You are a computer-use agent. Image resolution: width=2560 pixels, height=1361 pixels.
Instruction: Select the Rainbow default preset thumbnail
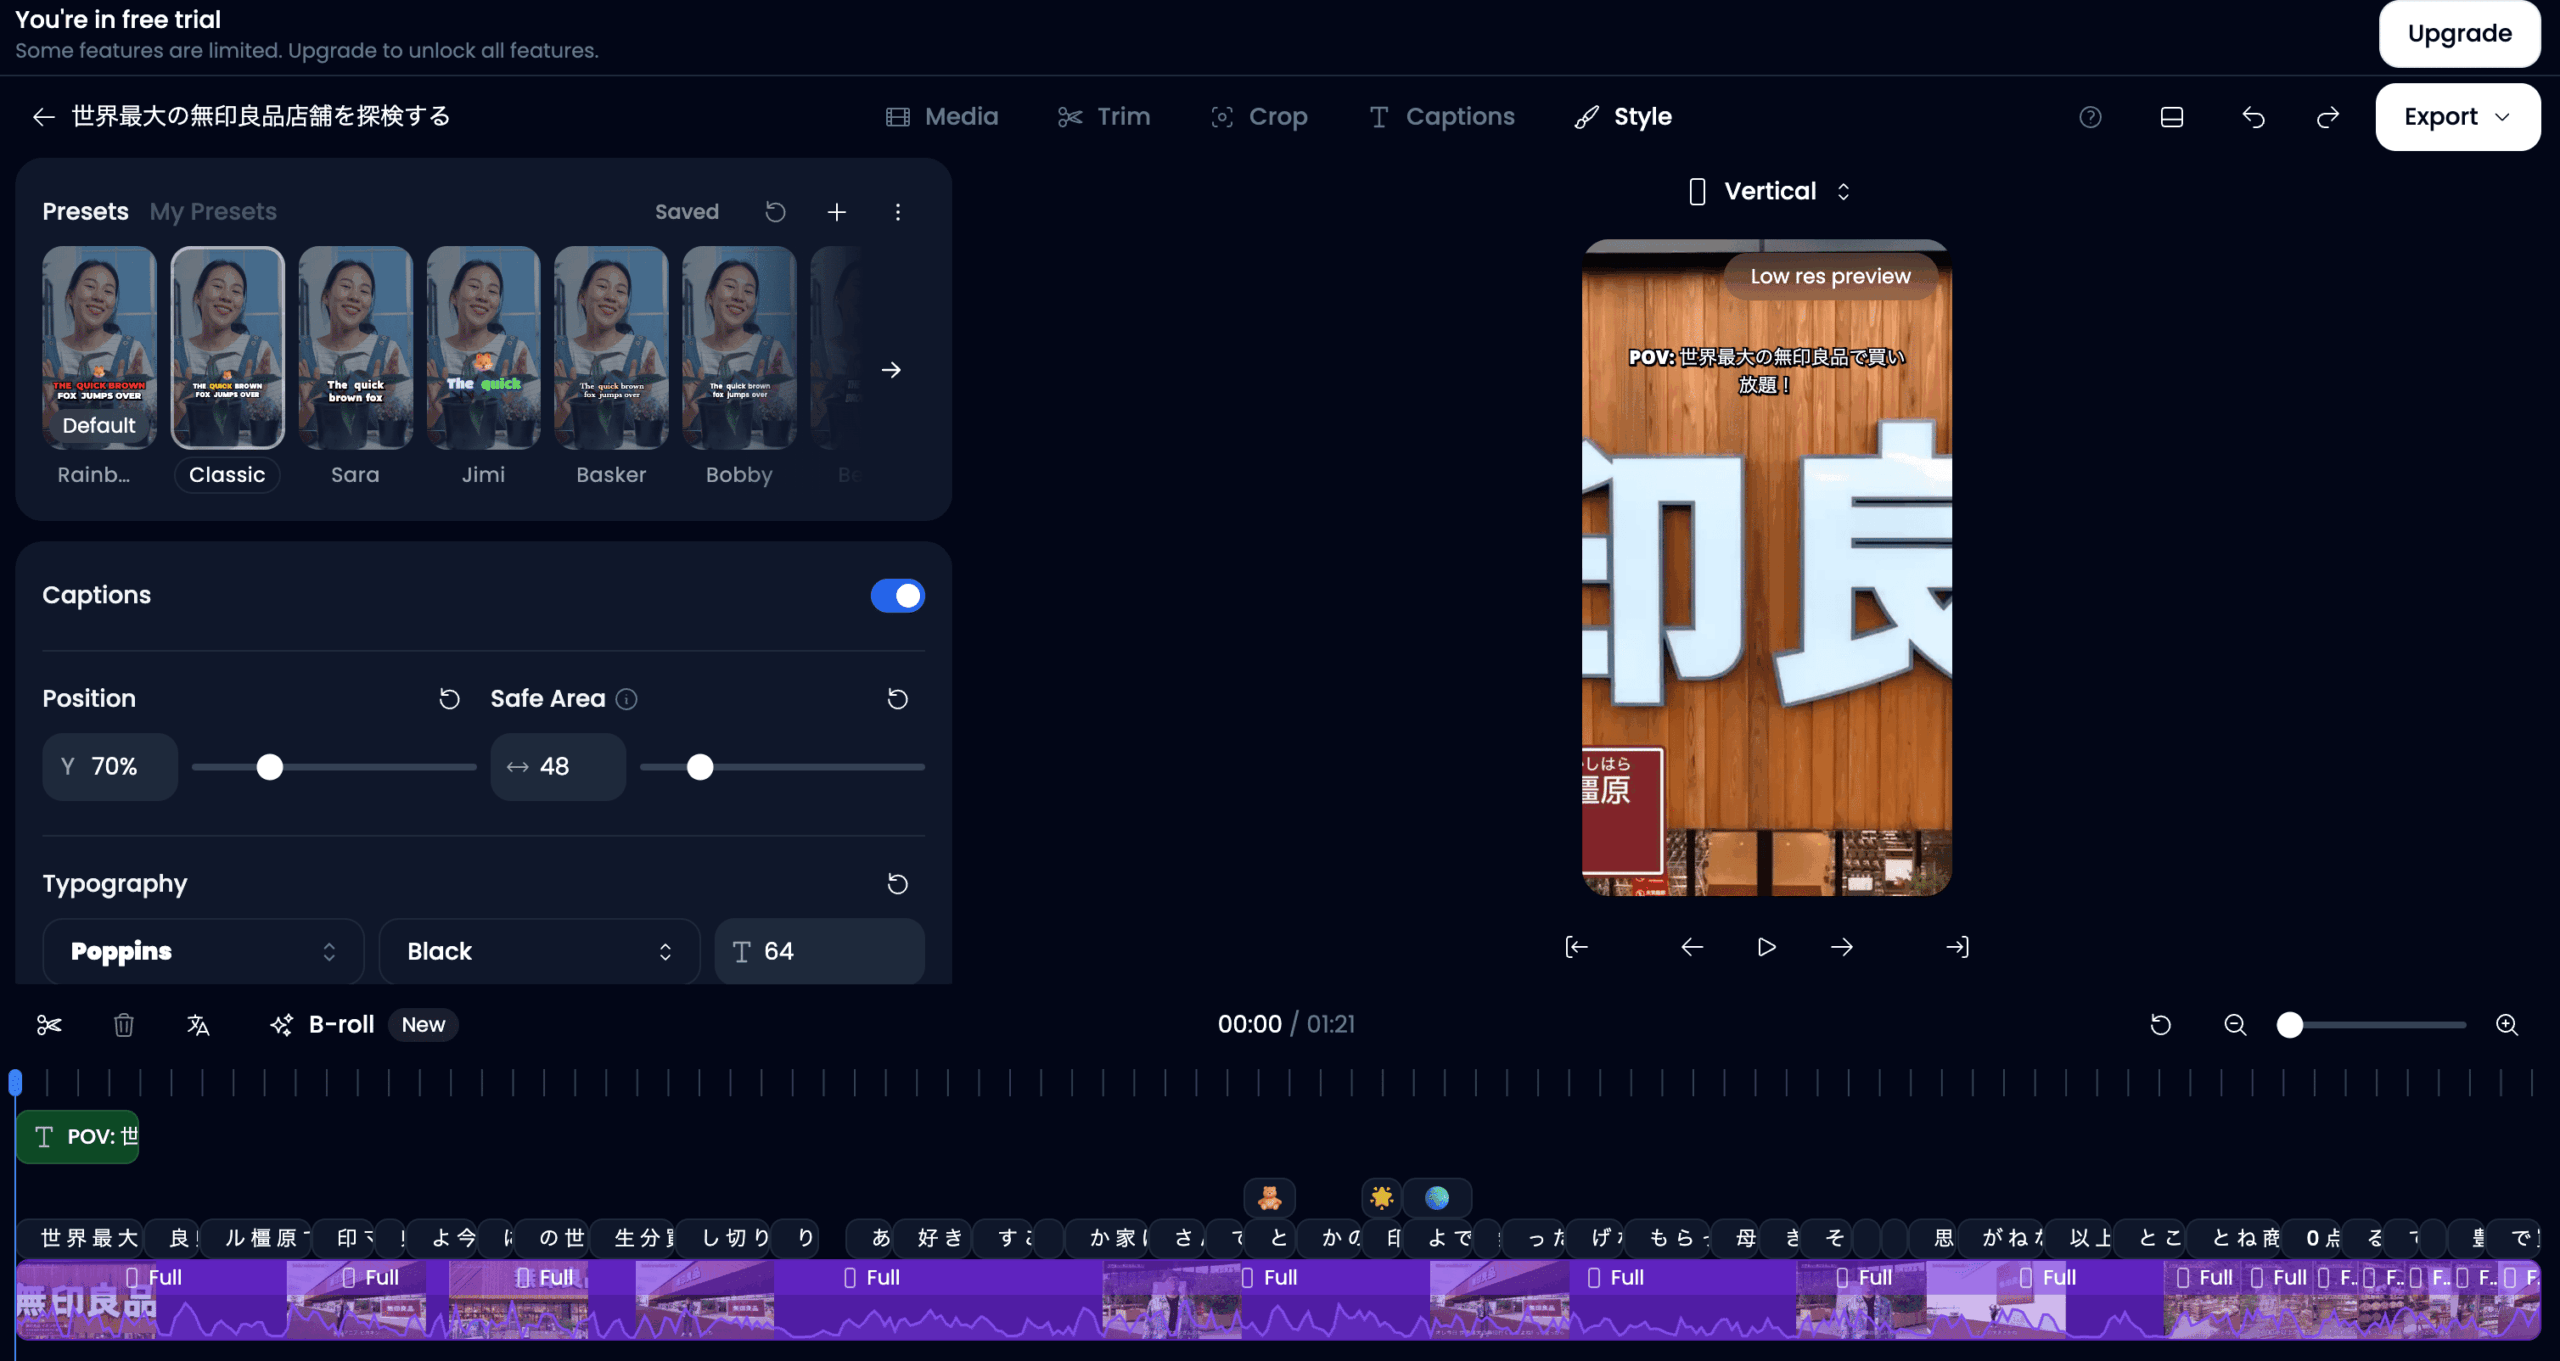pyautogui.click(x=99, y=347)
